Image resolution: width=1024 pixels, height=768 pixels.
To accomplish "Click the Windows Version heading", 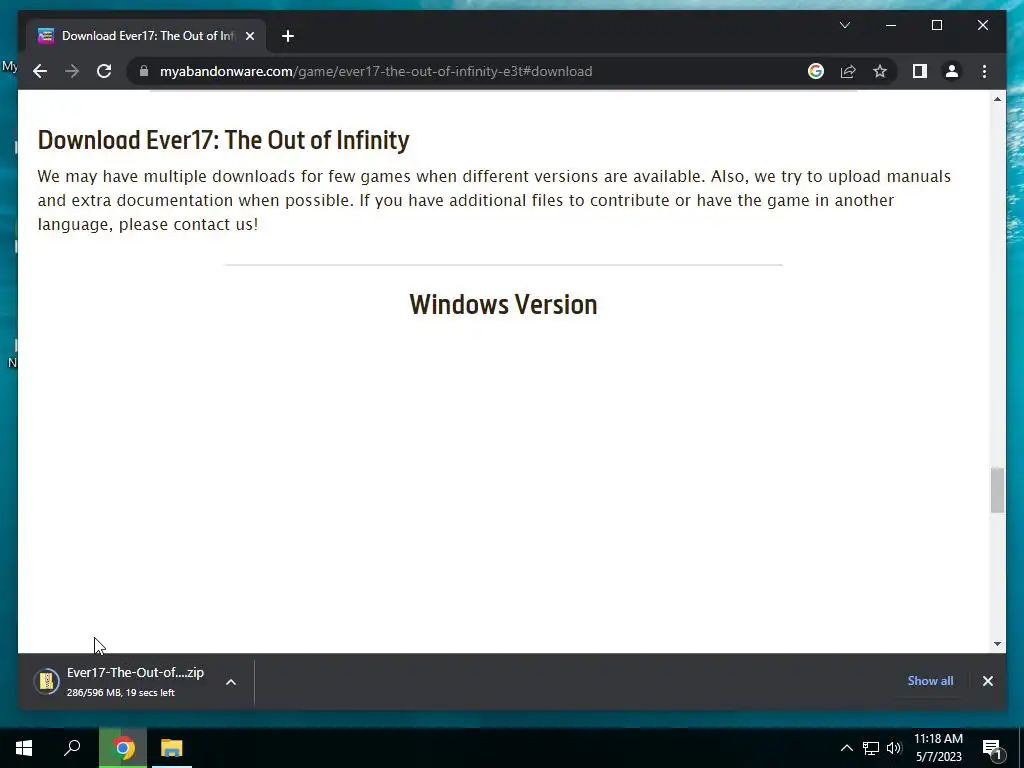I will coord(503,304).
